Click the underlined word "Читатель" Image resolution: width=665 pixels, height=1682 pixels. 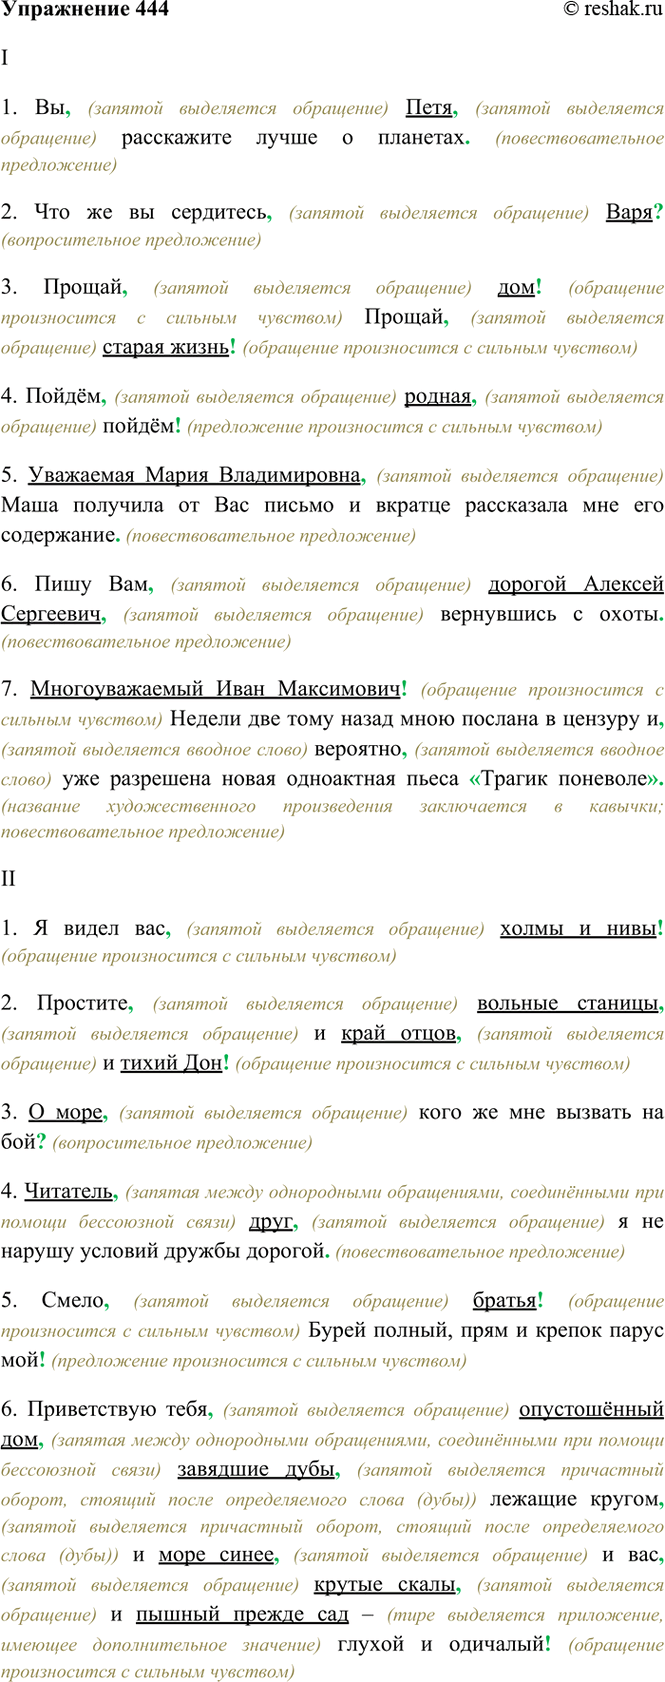click(69, 1191)
